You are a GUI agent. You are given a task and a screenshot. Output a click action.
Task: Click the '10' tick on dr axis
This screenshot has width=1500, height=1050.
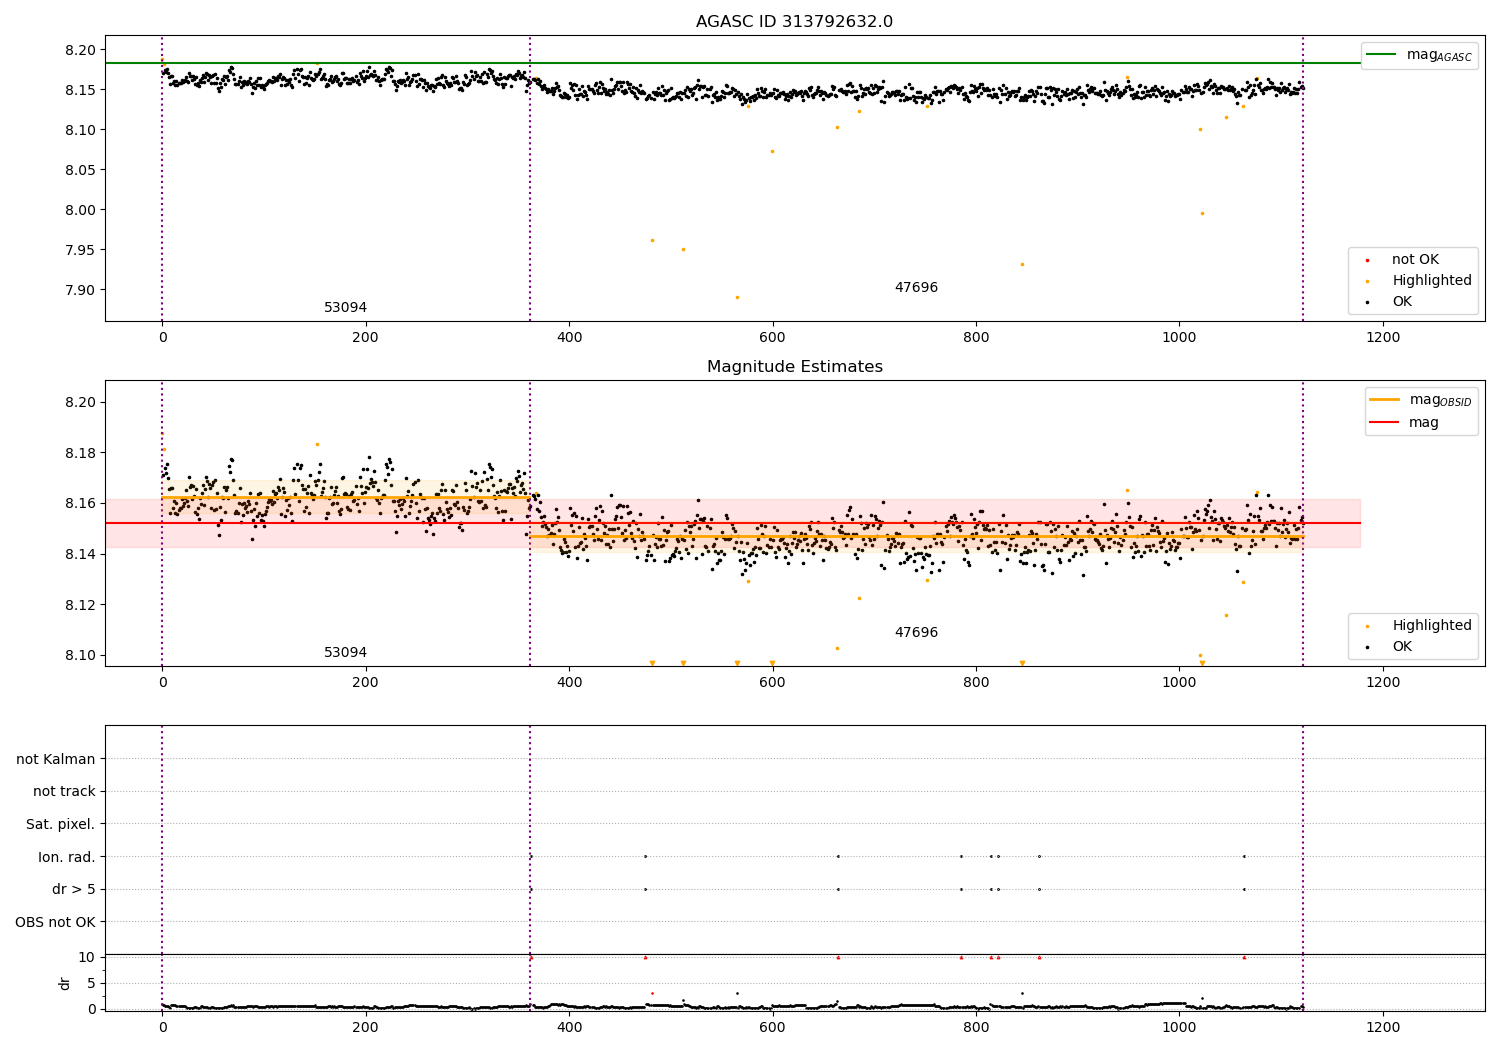[86, 957]
